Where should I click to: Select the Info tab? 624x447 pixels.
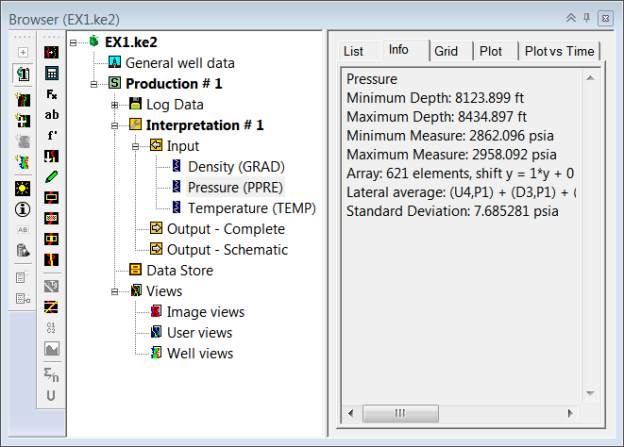(399, 50)
